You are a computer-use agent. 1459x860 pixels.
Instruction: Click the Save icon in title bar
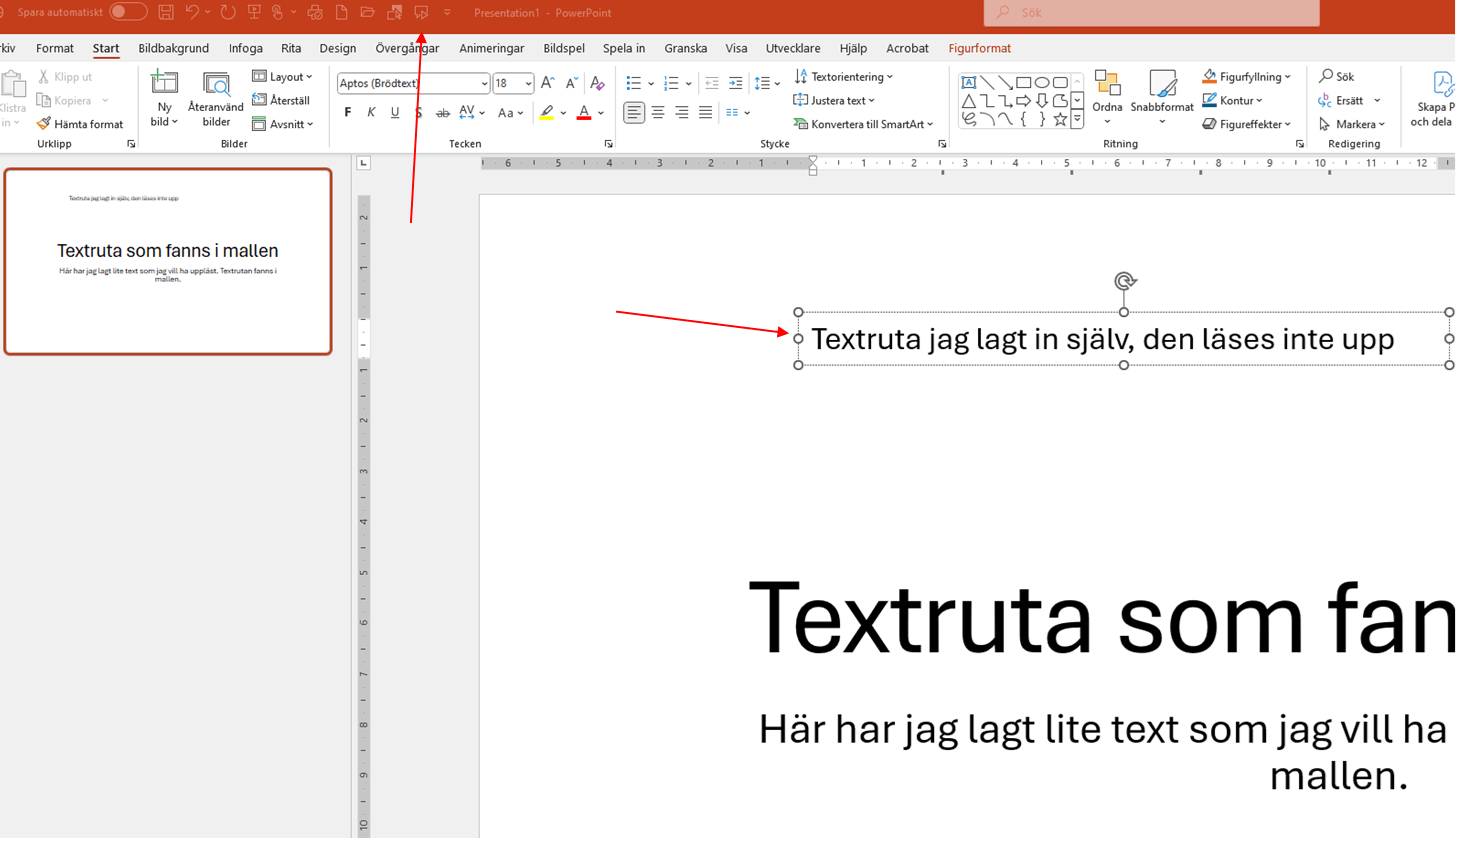(x=166, y=12)
